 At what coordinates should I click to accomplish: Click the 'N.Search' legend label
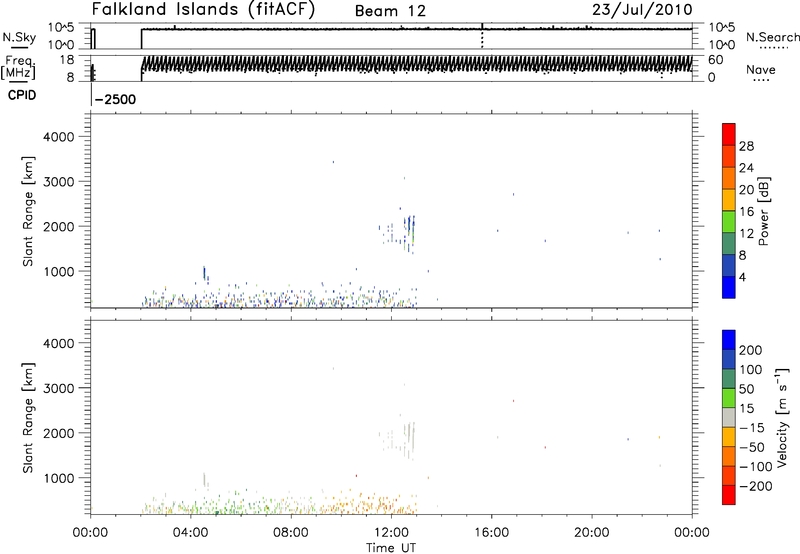pyautogui.click(x=772, y=37)
